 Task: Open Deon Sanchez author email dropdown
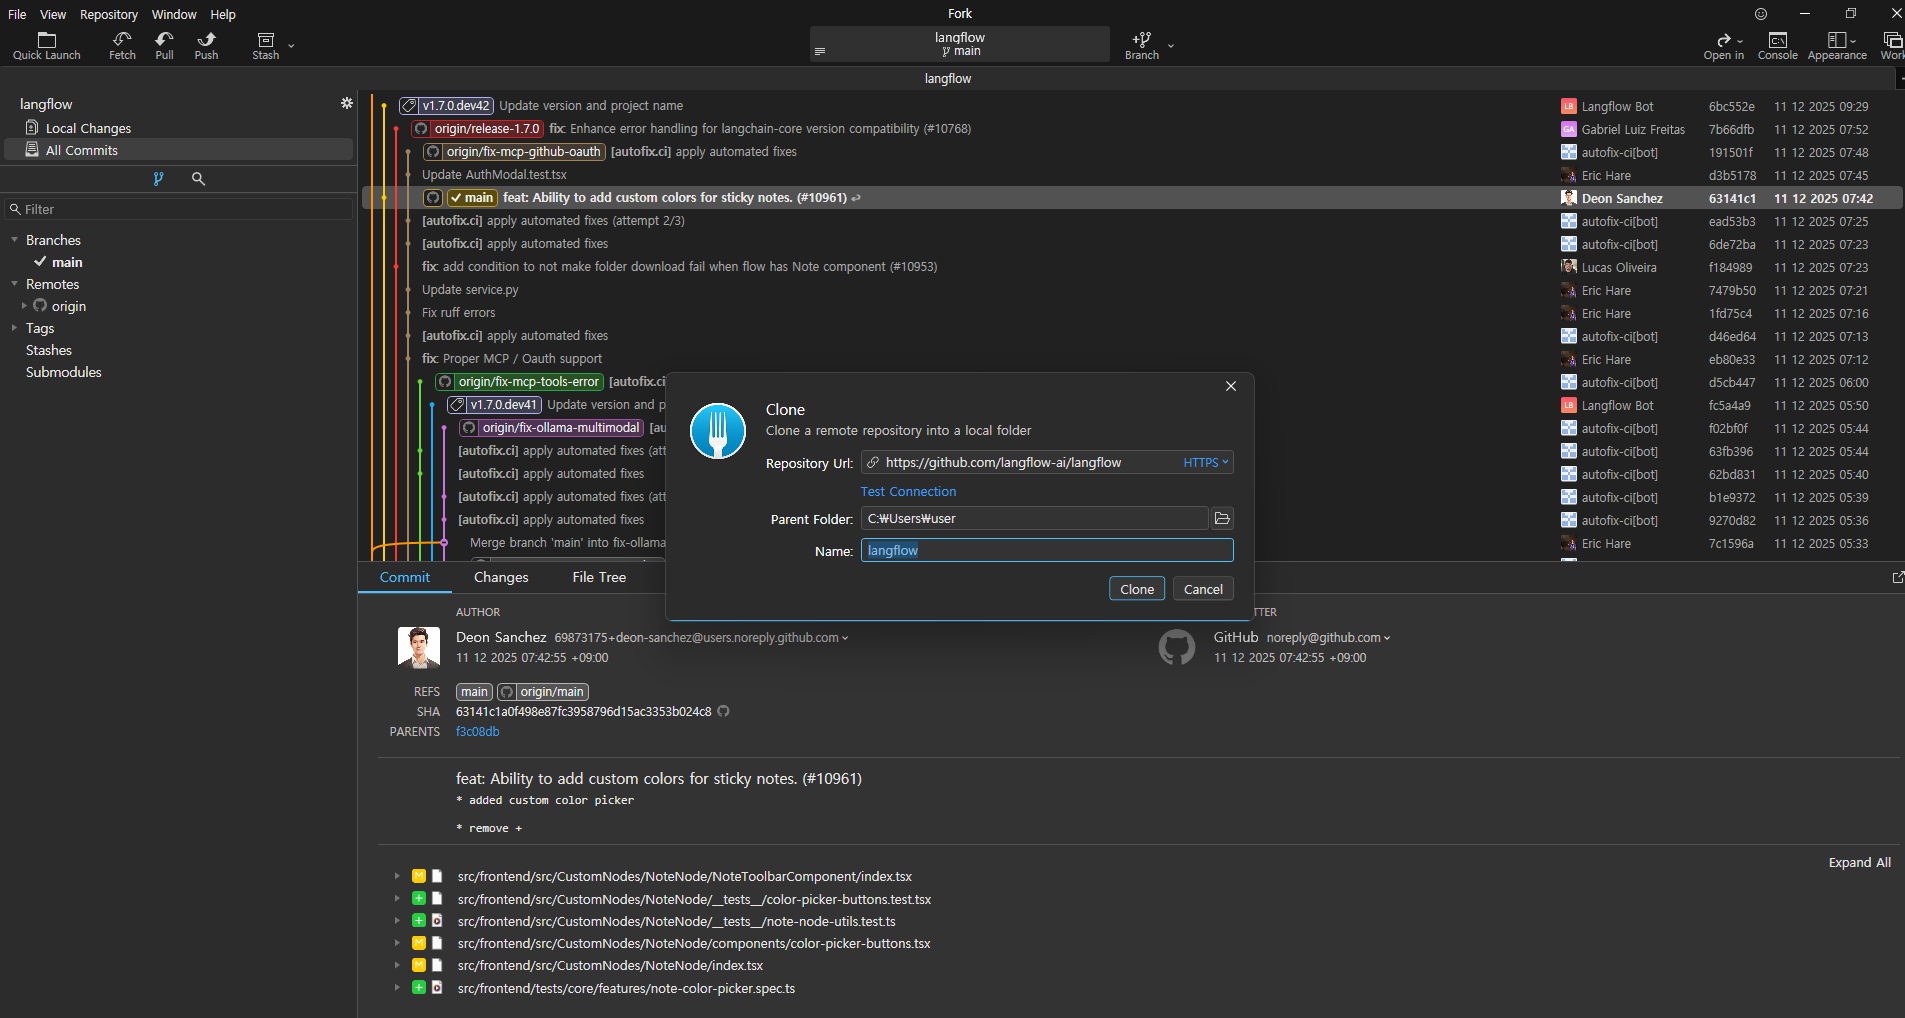point(845,638)
